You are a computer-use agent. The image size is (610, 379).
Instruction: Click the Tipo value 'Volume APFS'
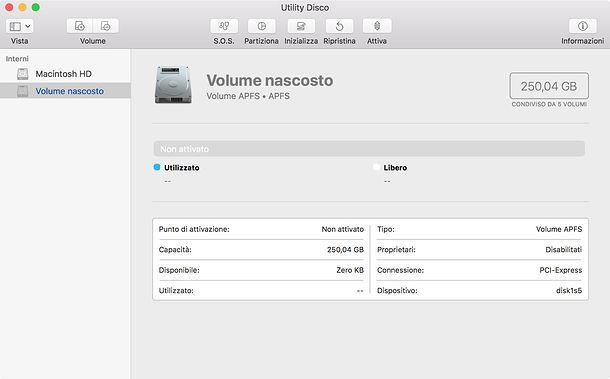coord(559,229)
